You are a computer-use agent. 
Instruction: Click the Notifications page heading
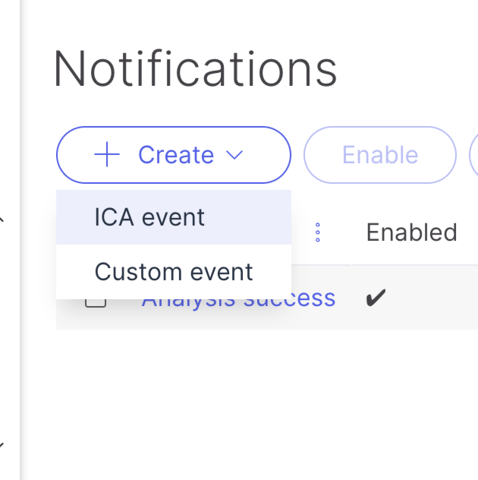click(195, 69)
